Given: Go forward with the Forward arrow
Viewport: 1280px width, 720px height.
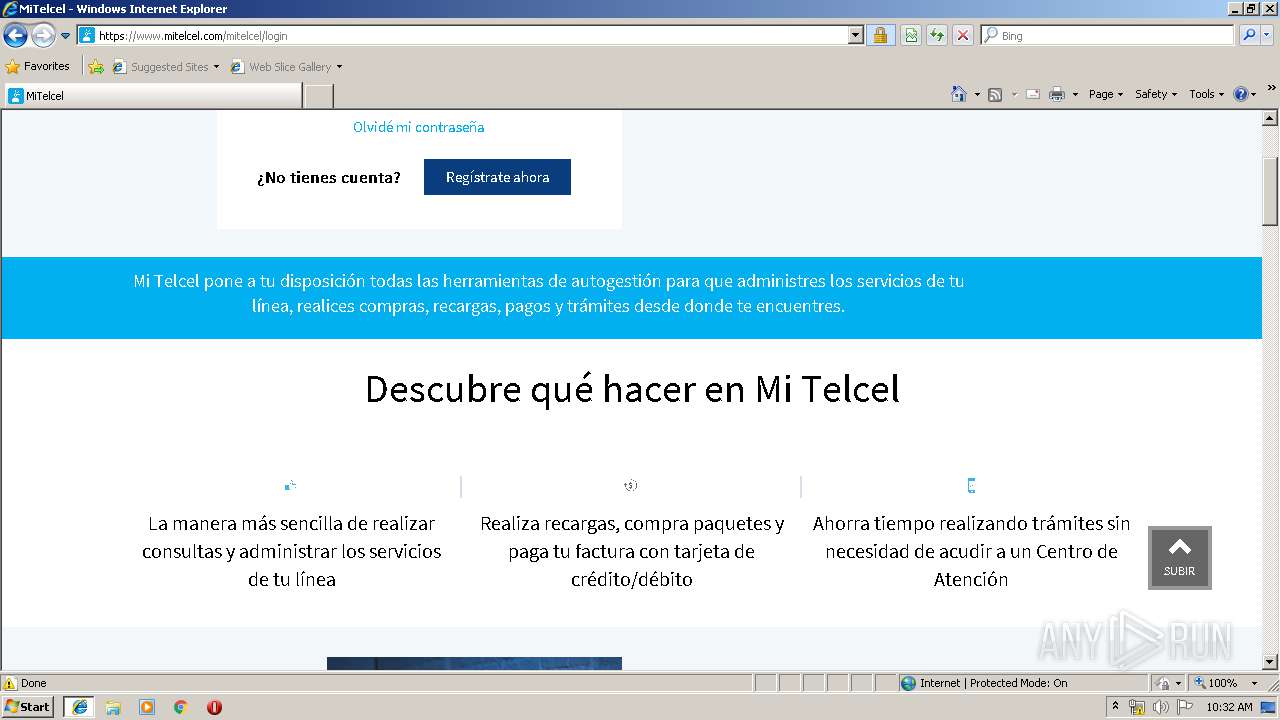Looking at the screenshot, I should pyautogui.click(x=43, y=35).
